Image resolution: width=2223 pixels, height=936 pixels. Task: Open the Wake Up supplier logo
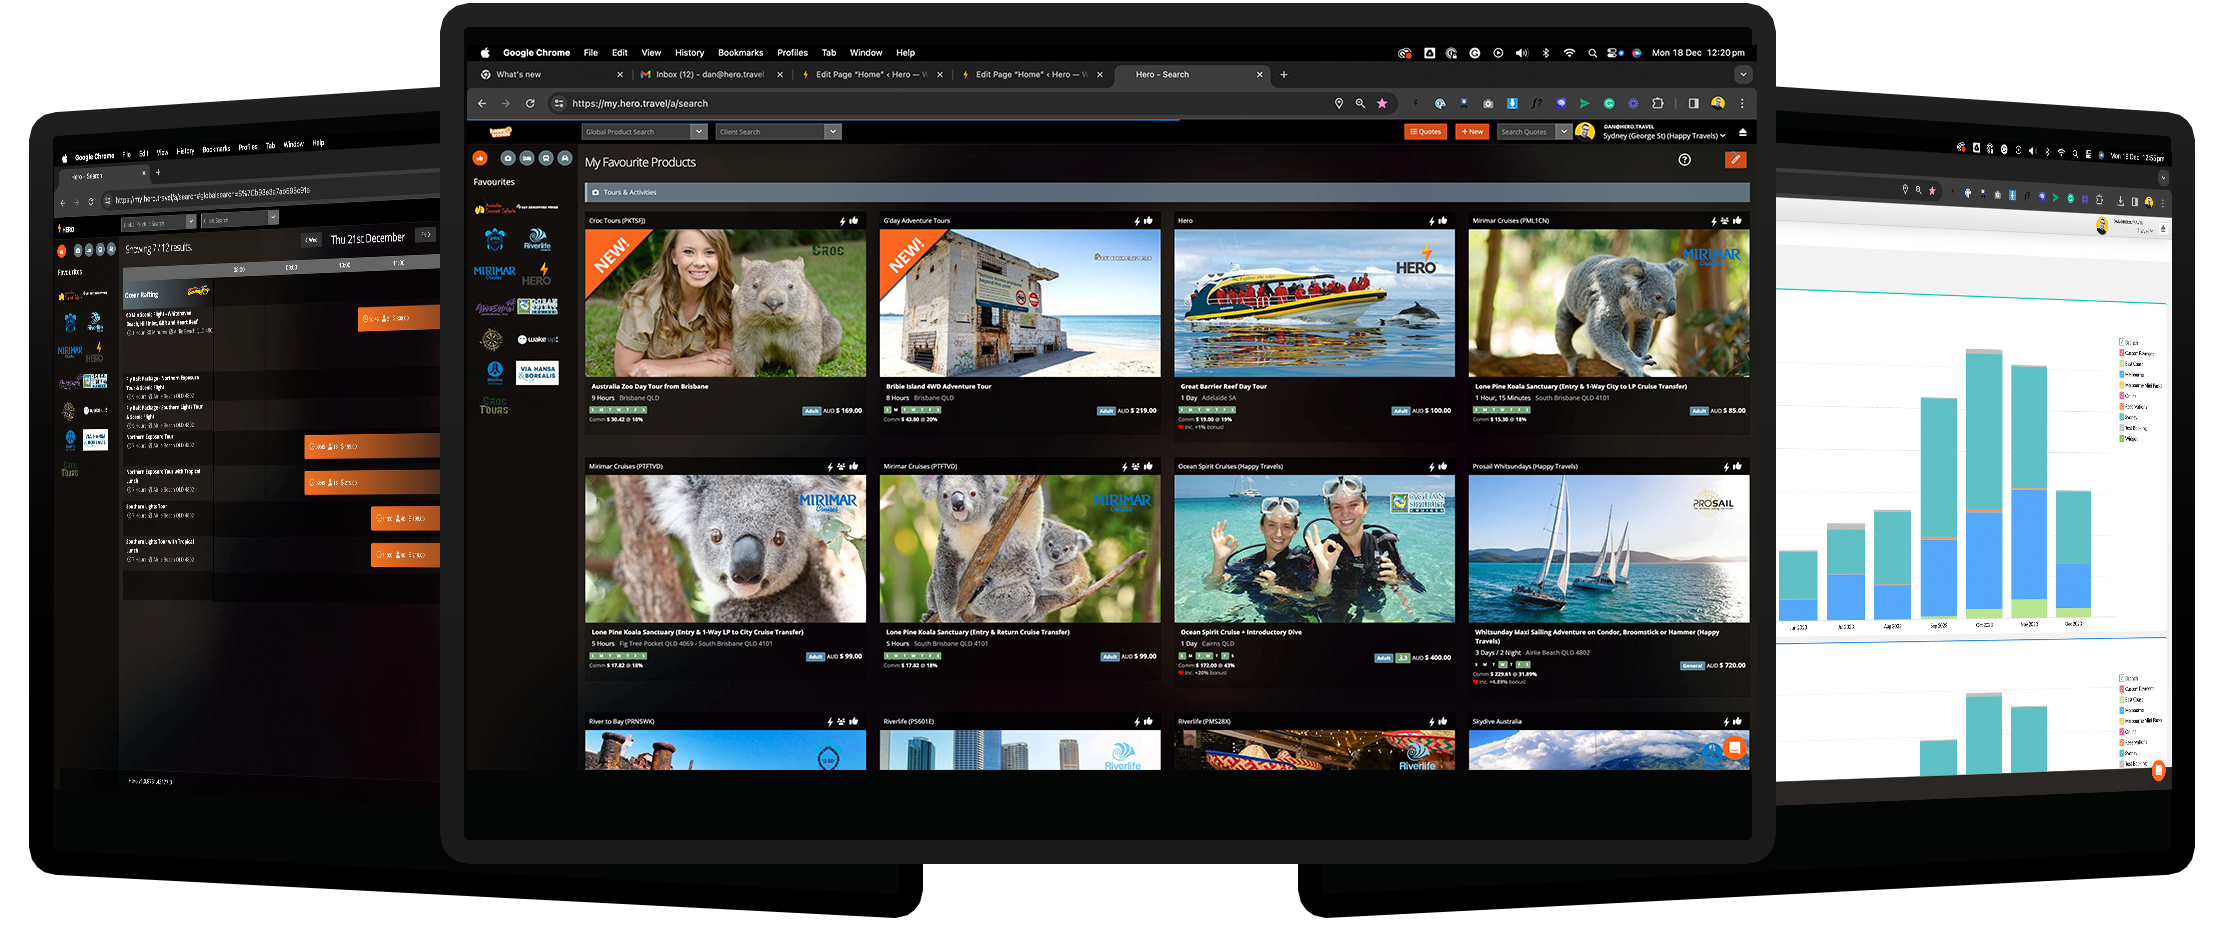point(537,340)
